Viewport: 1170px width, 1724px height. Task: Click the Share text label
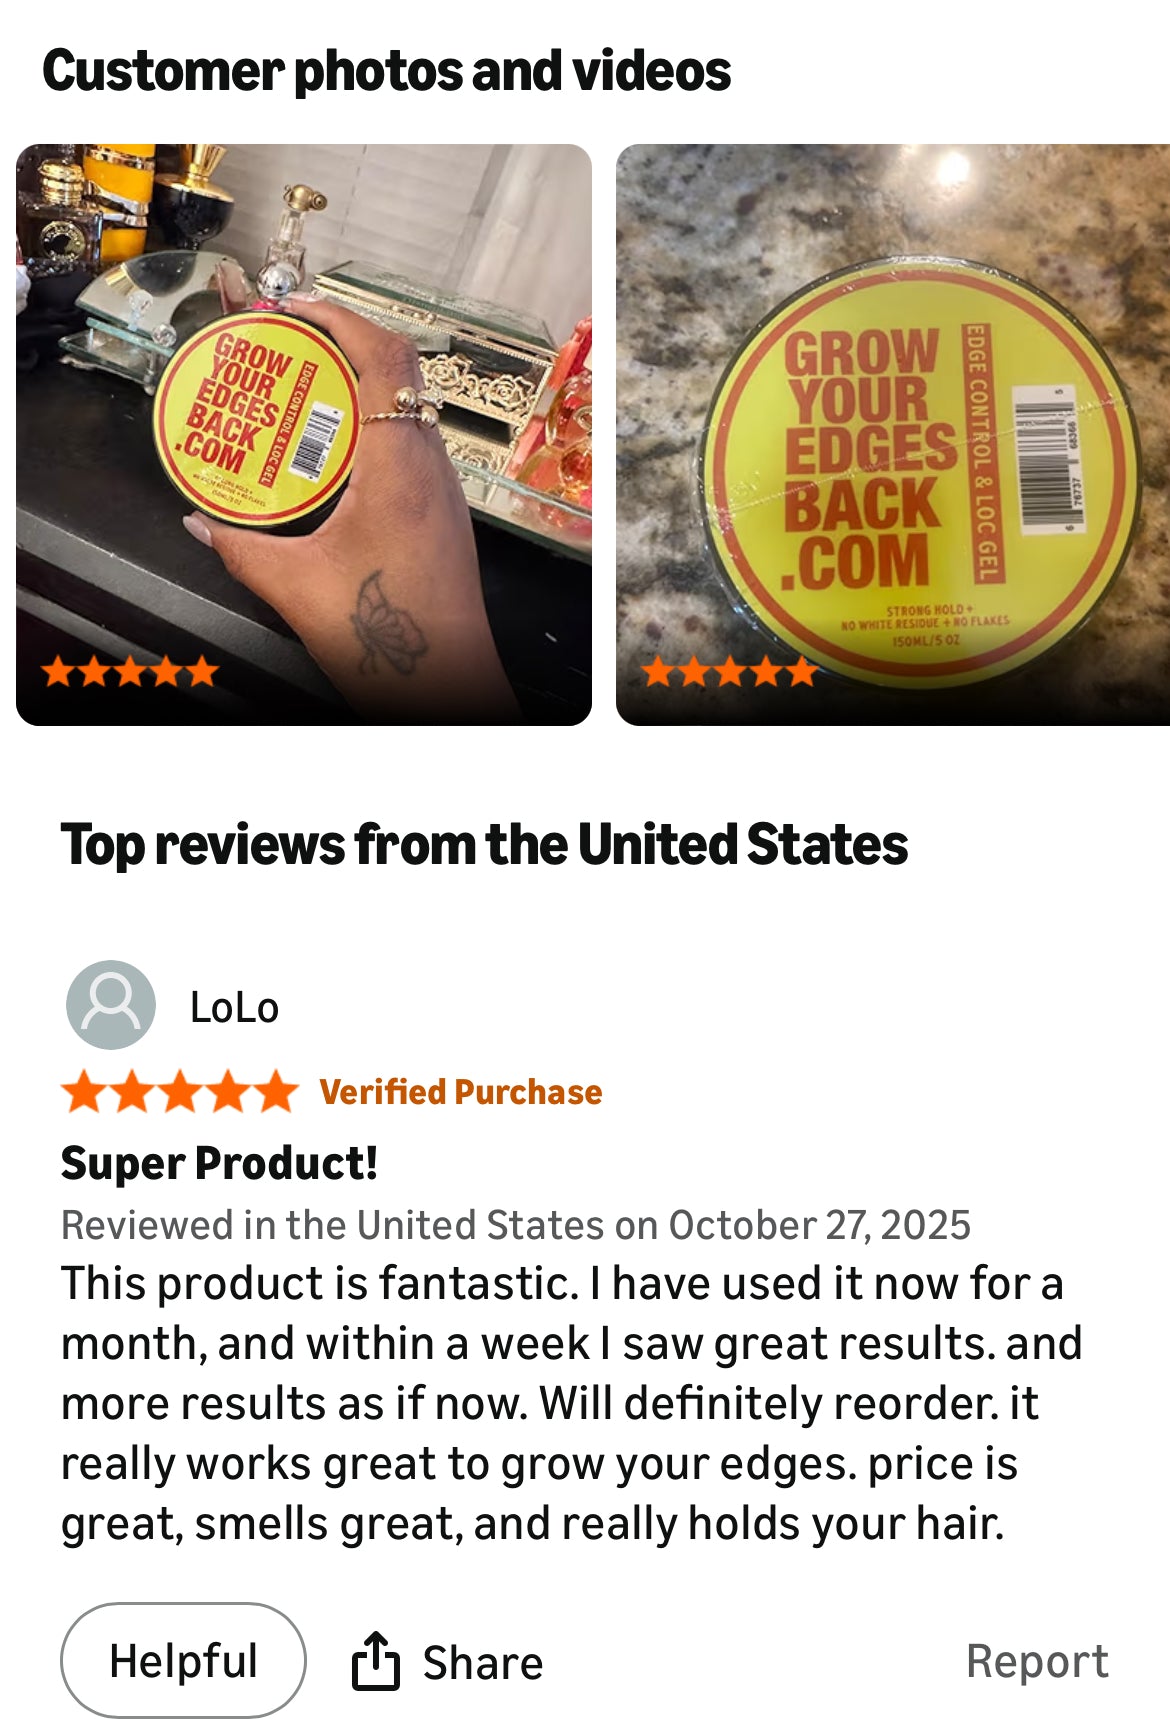click(x=483, y=1663)
